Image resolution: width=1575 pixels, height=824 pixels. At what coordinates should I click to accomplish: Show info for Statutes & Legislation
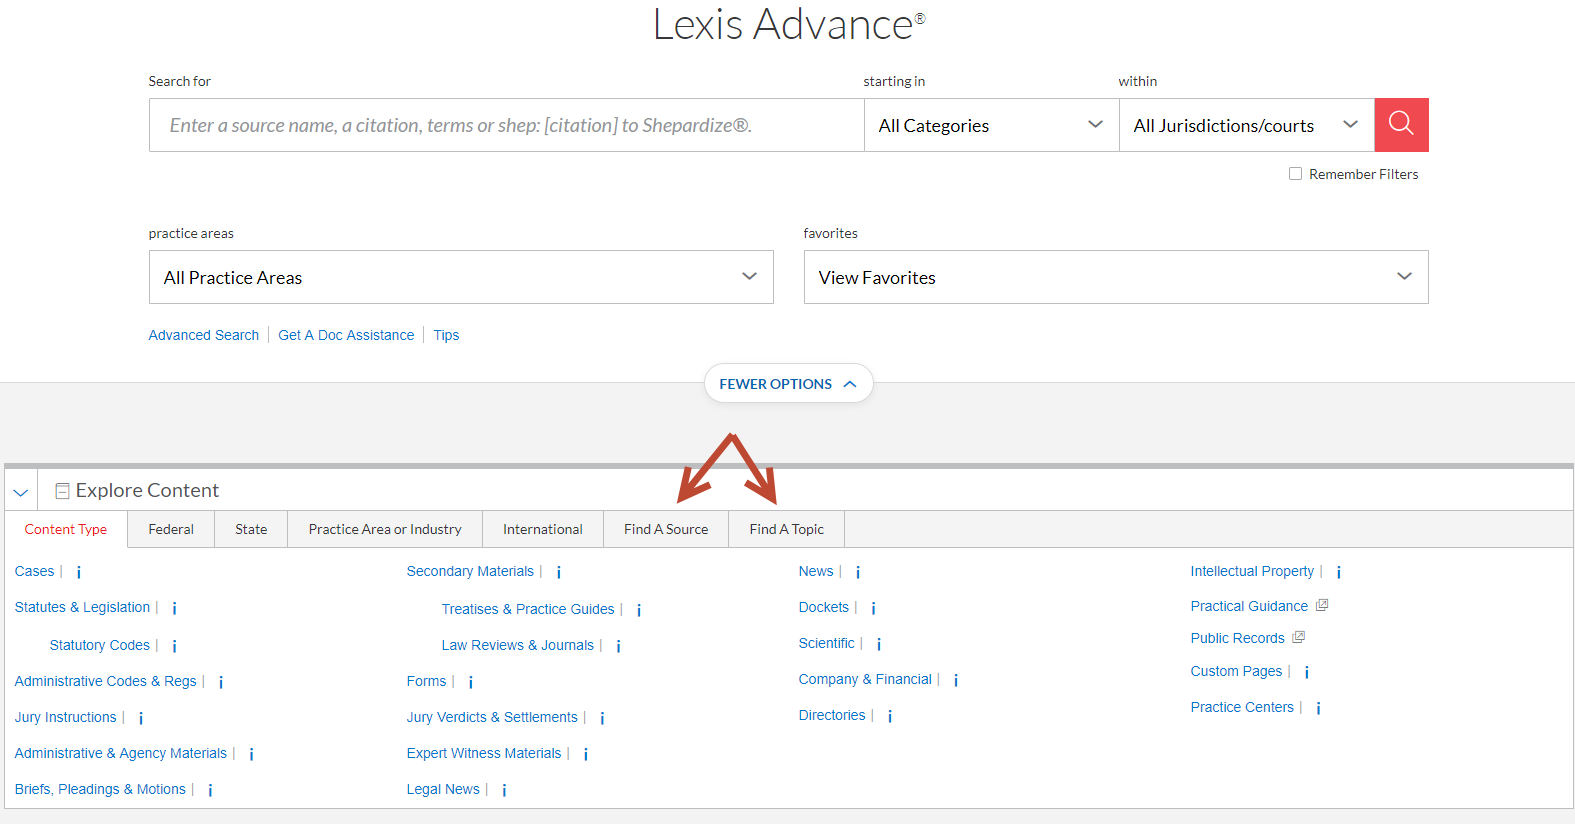pos(175,608)
